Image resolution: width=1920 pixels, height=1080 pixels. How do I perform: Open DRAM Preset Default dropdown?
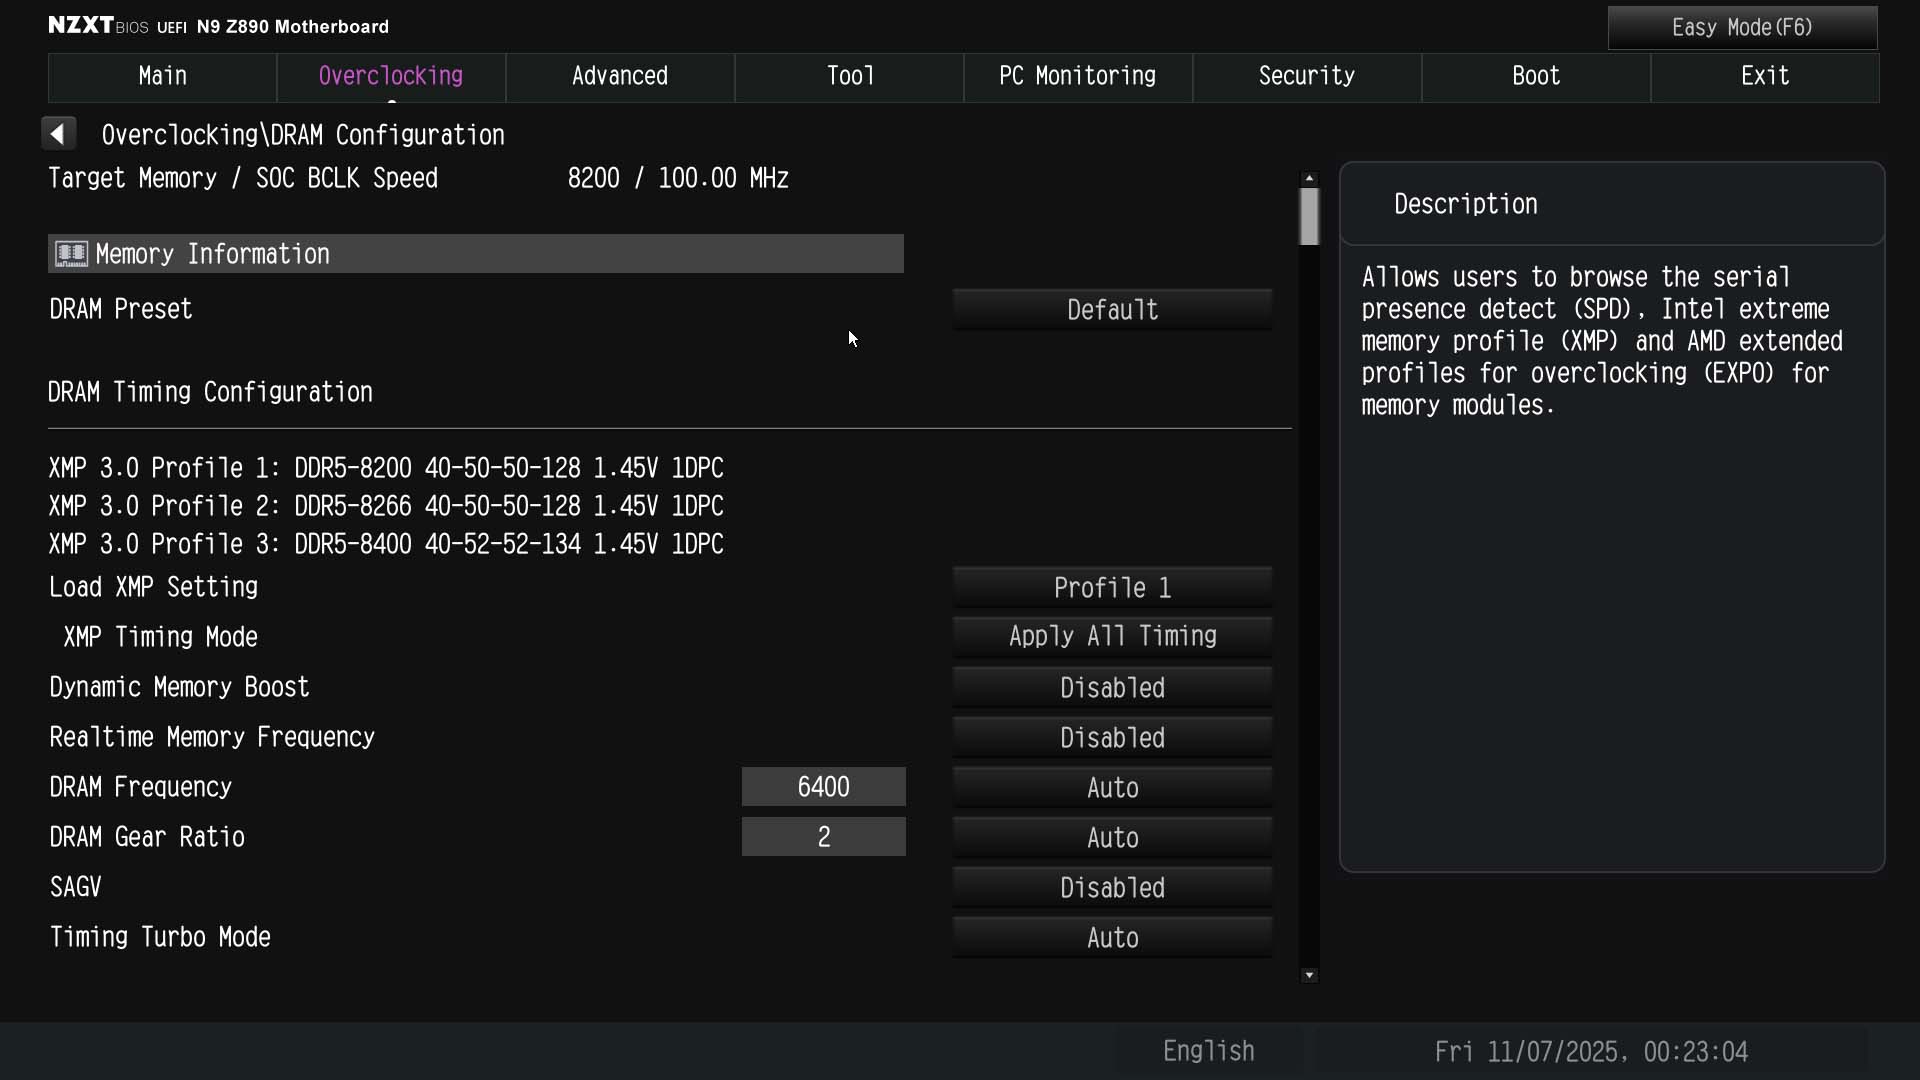pos(1112,310)
